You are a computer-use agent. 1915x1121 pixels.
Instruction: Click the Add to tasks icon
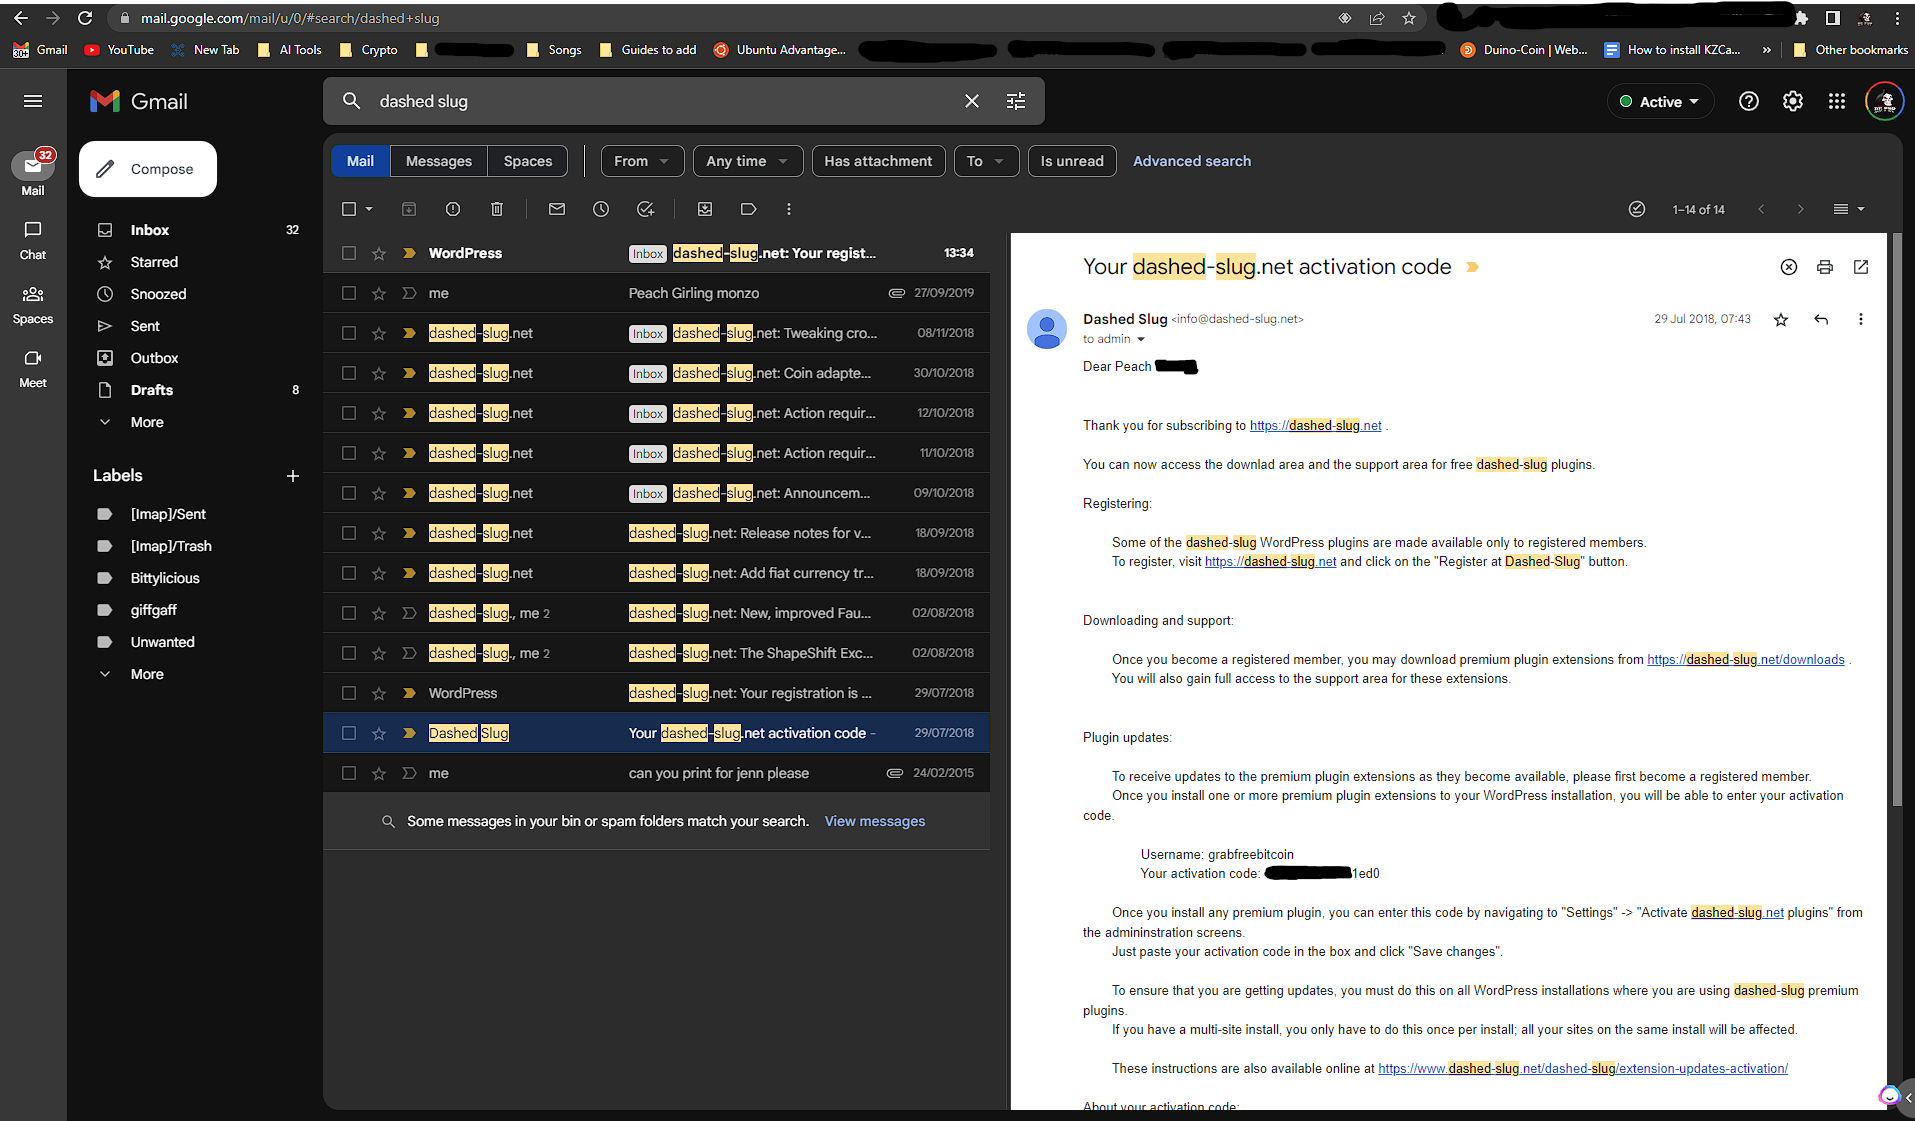point(645,209)
